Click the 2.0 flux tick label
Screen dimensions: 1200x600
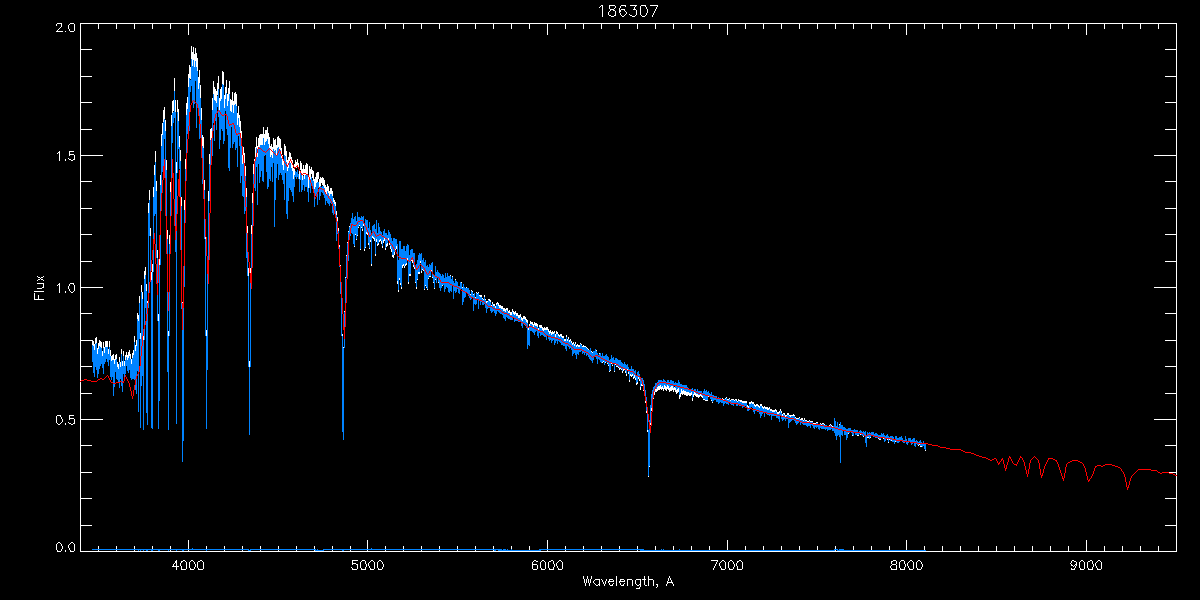pyautogui.click(x=63, y=29)
